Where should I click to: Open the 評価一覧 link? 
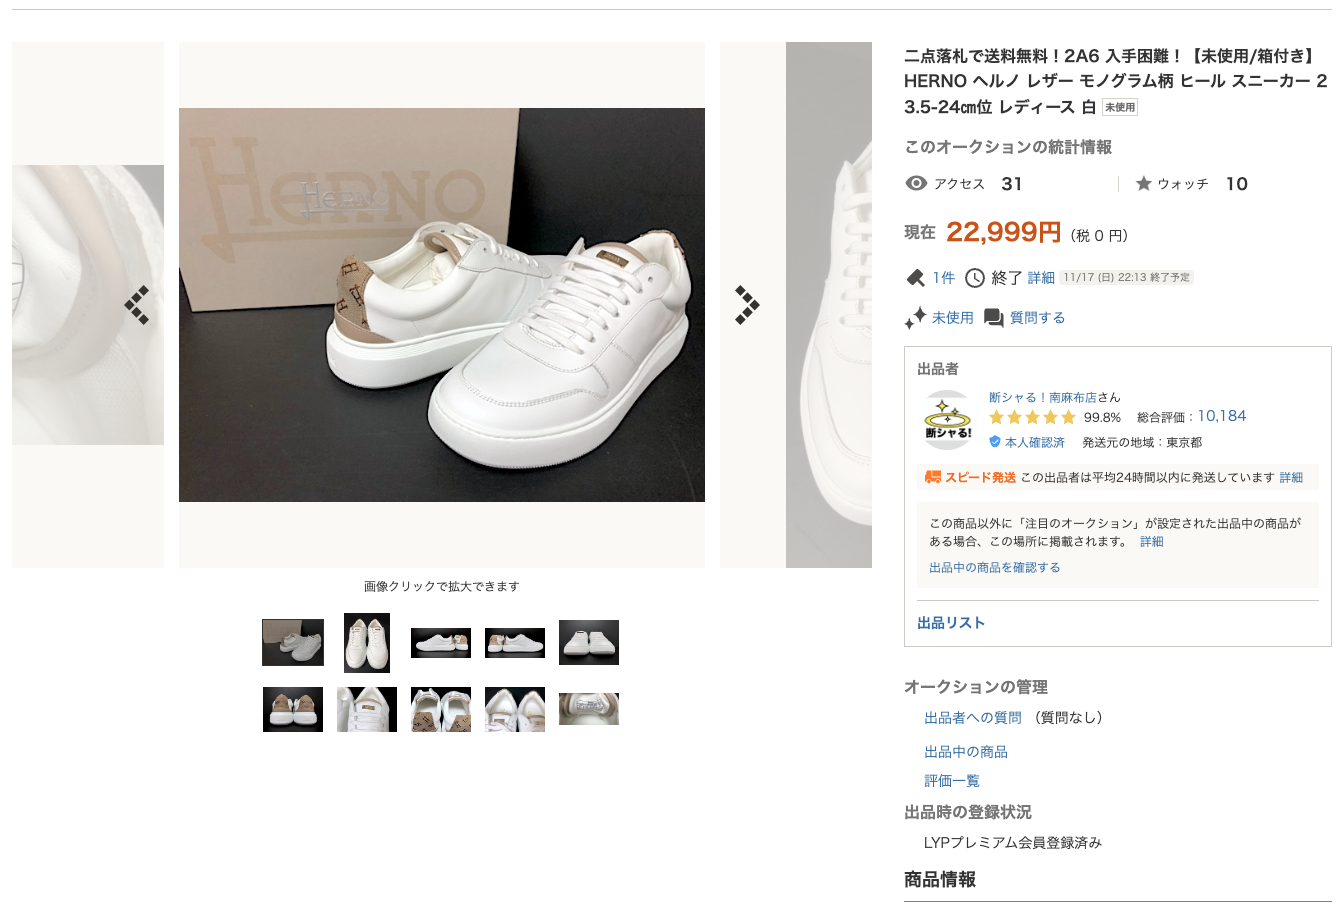point(952,781)
